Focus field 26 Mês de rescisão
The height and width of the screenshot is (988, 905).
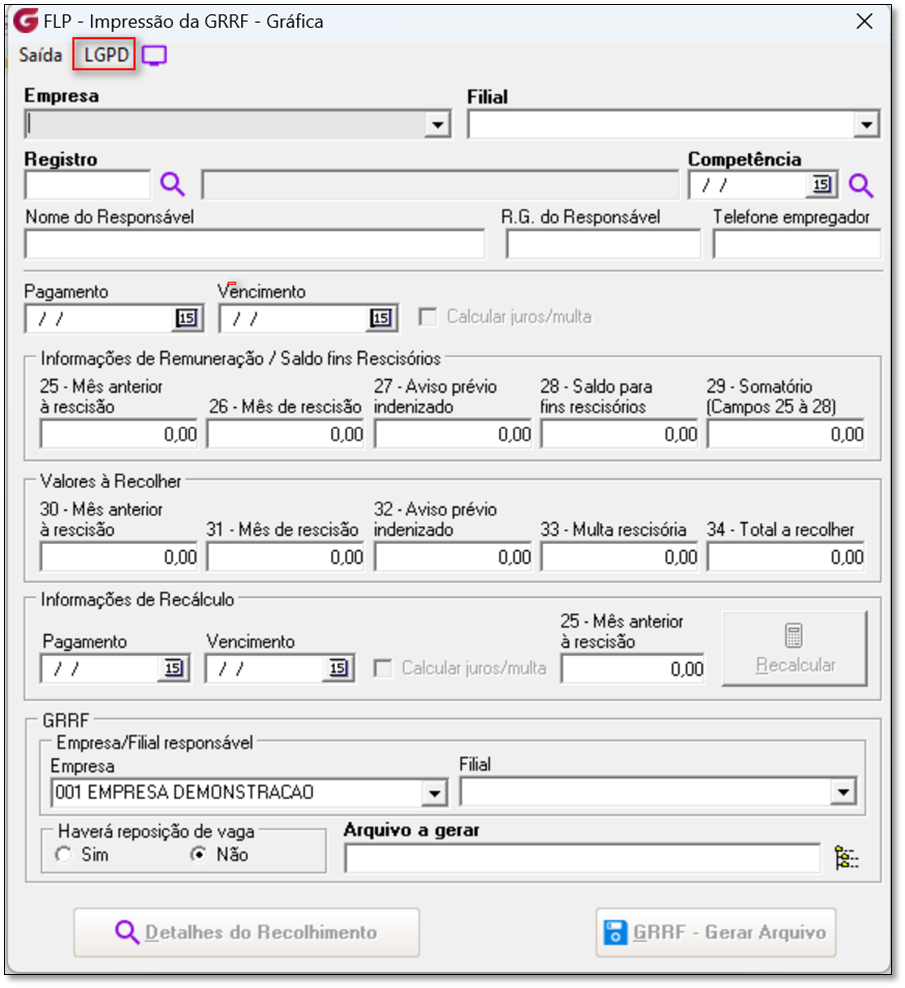pyautogui.click(x=285, y=434)
